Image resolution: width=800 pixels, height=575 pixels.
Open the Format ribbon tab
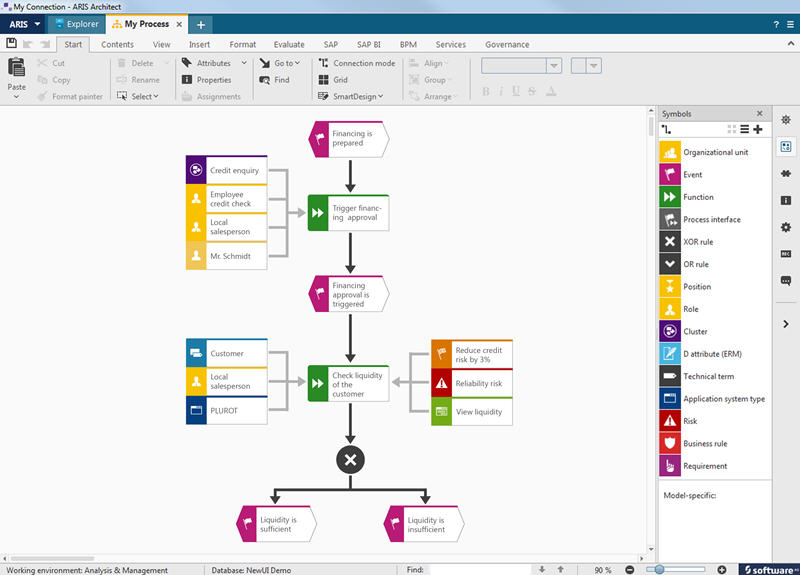243,44
